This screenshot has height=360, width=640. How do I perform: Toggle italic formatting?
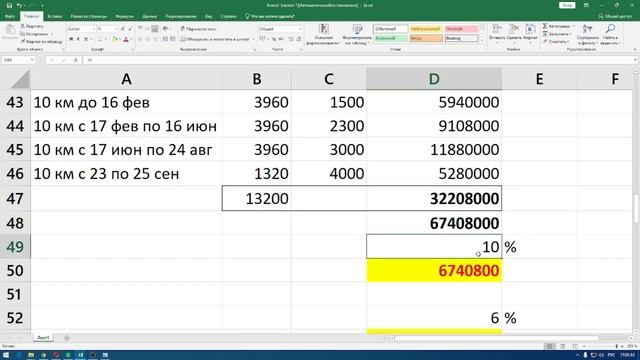tap(78, 39)
